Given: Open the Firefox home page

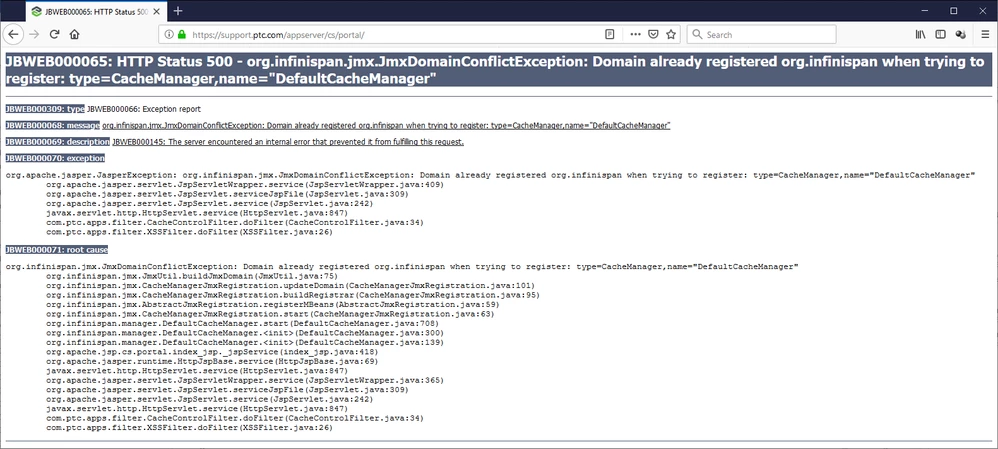Looking at the screenshot, I should [74, 34].
